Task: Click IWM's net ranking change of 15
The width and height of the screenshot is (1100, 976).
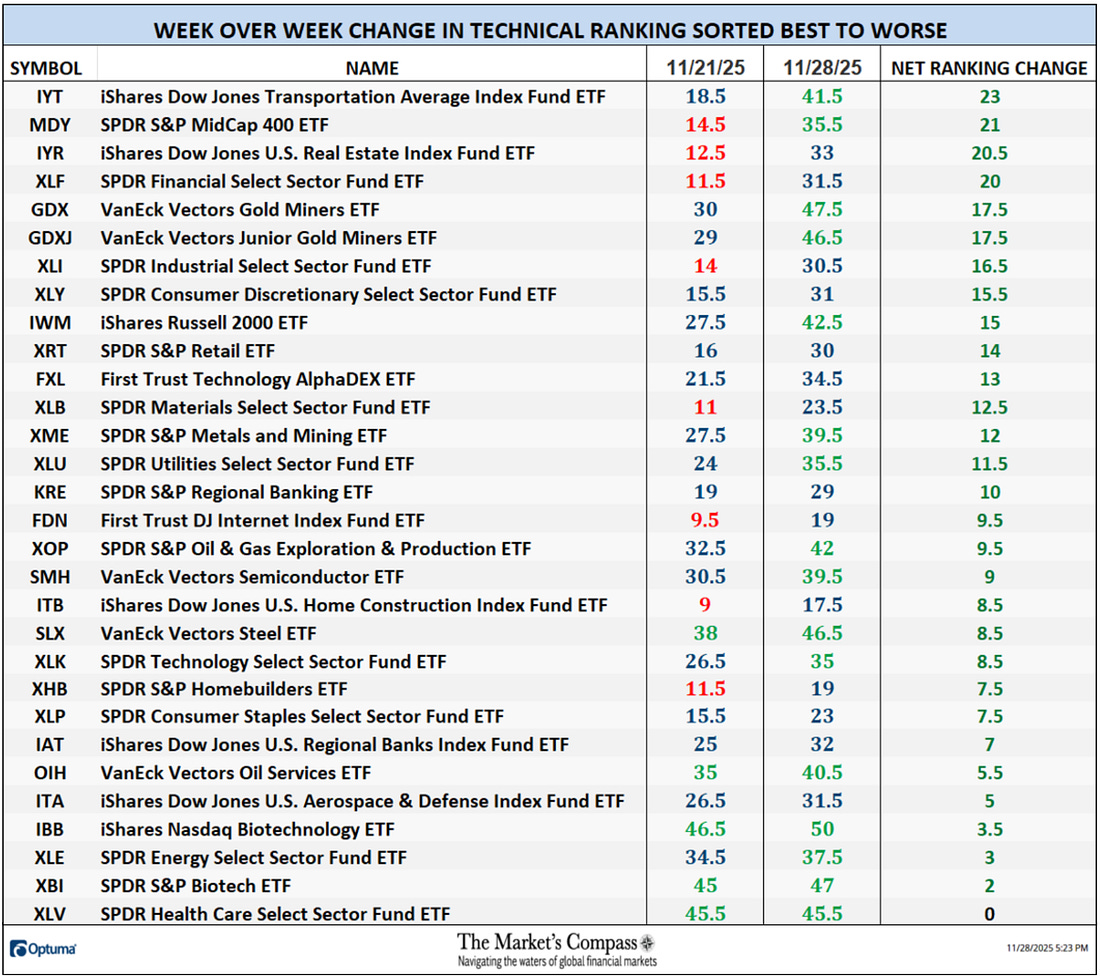Action: click(x=989, y=323)
